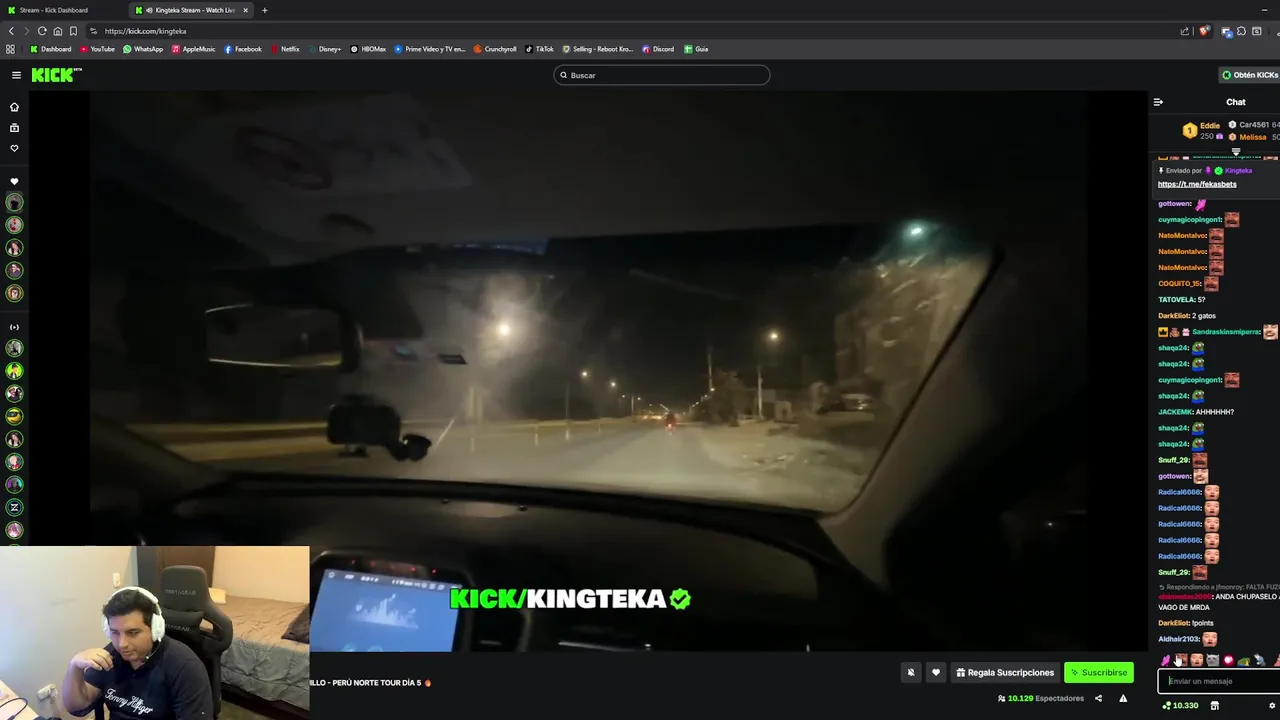Click the site info icon in address bar
Image resolution: width=1280 pixels, height=720 pixels.
93,31
